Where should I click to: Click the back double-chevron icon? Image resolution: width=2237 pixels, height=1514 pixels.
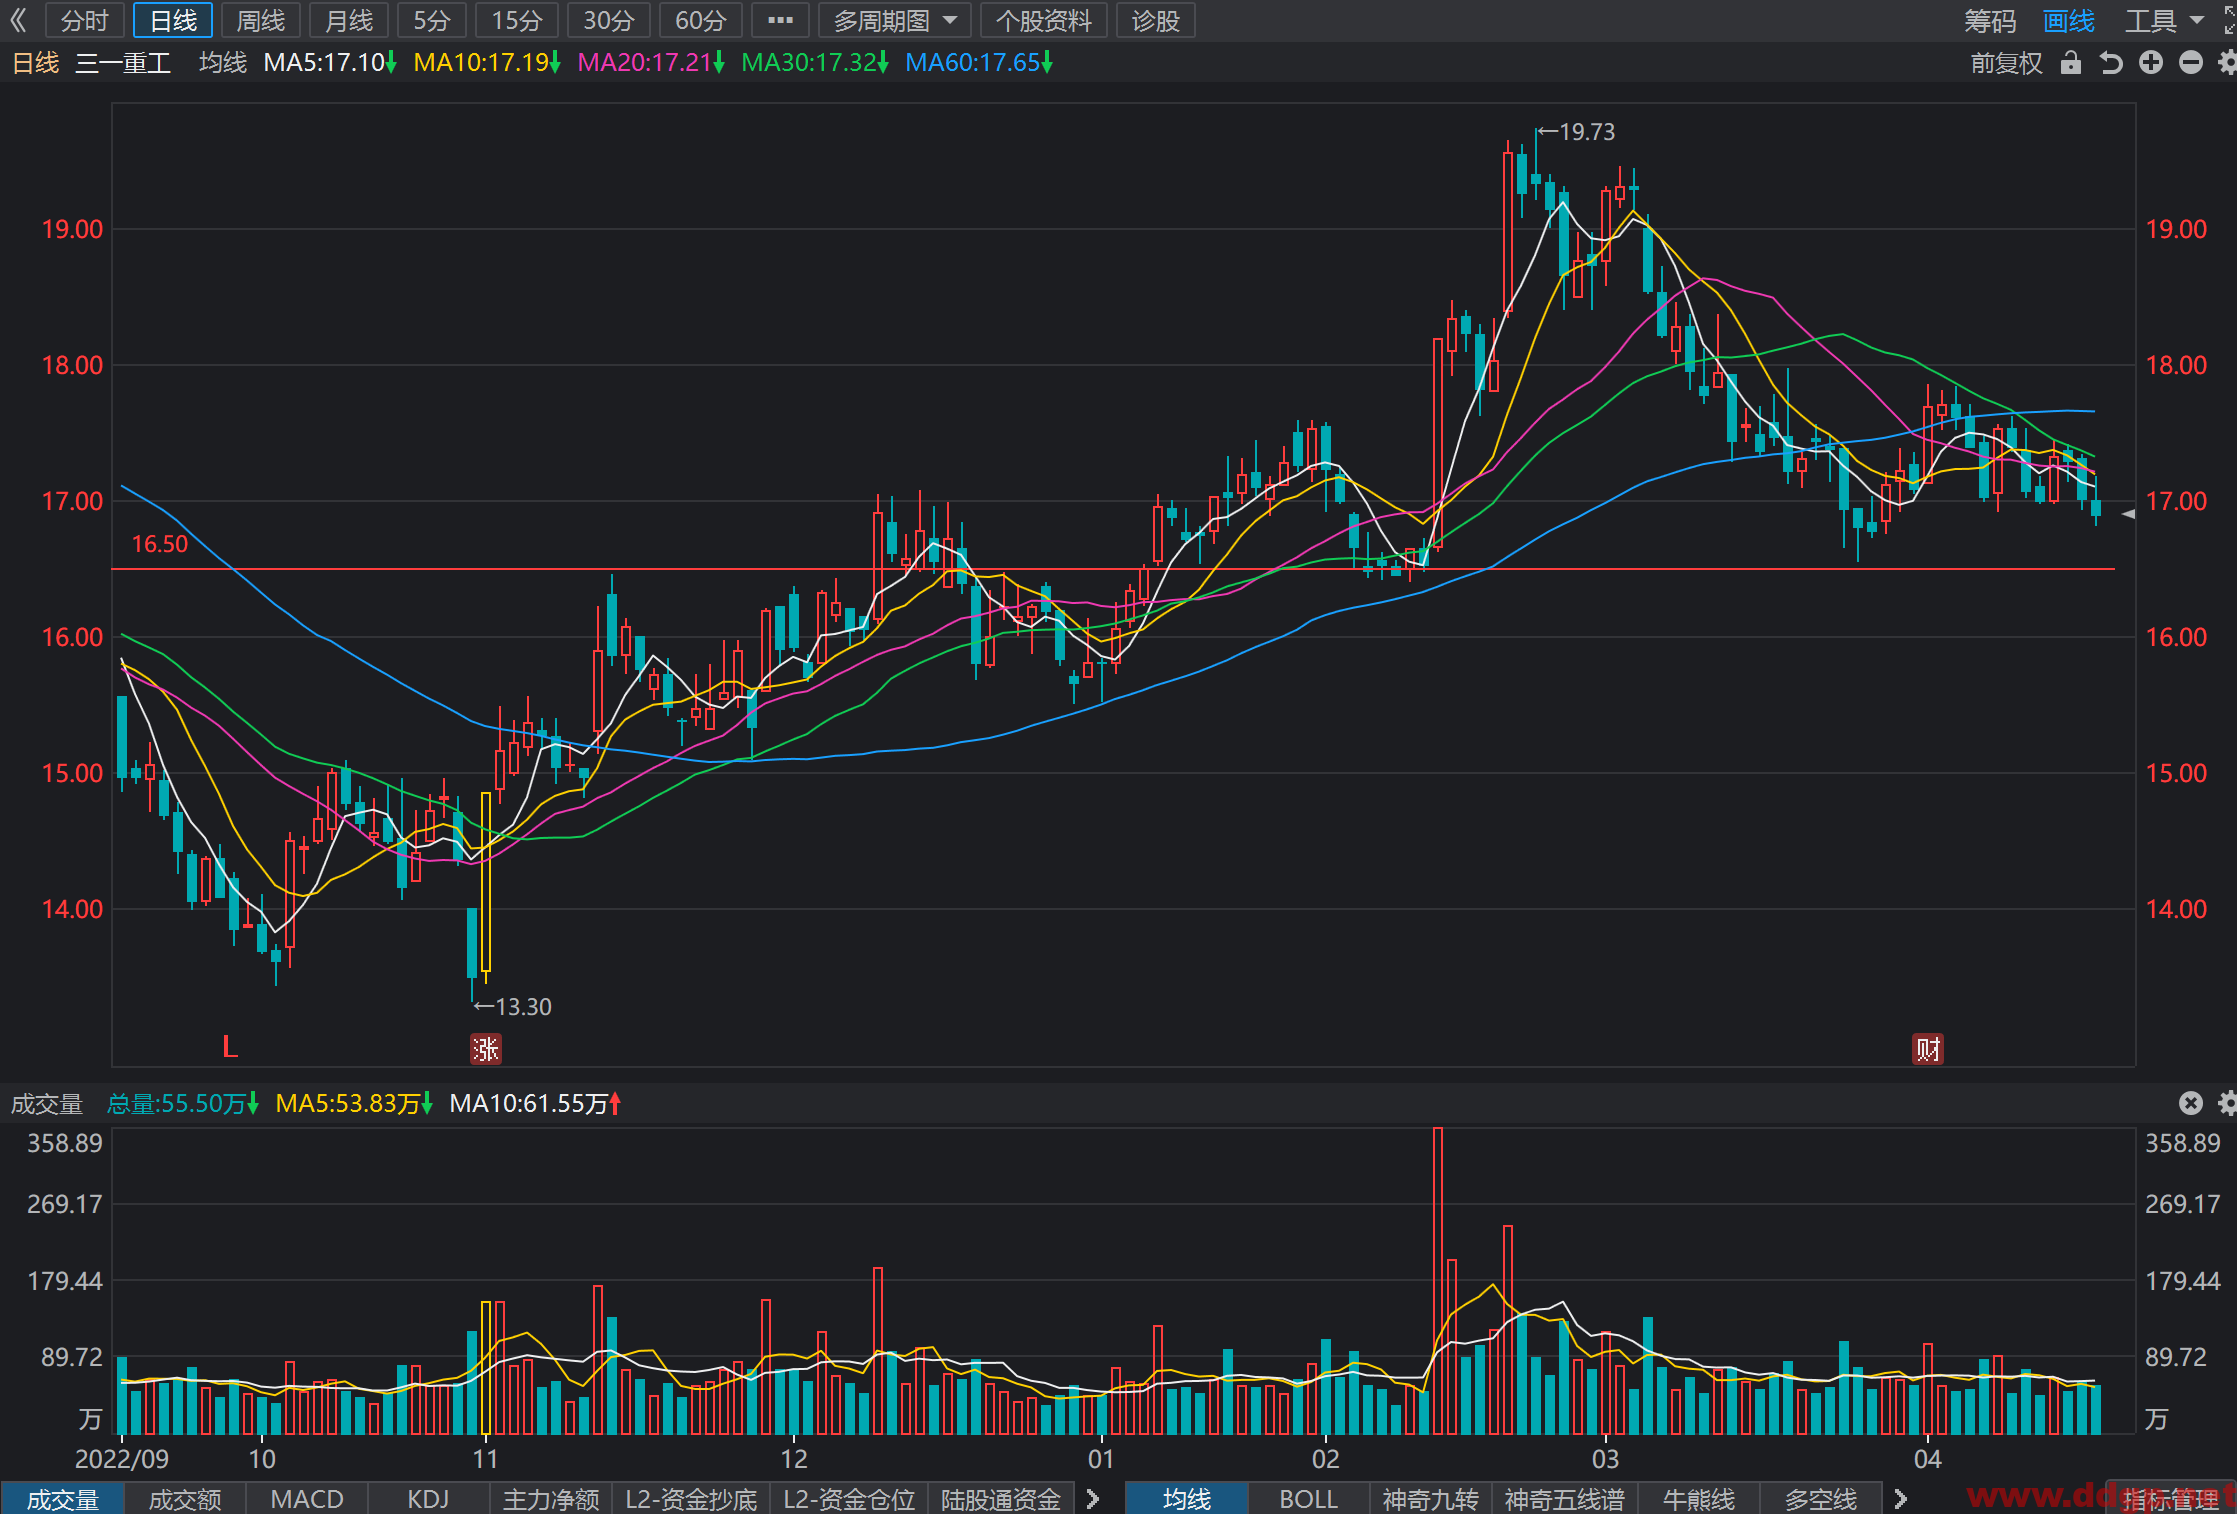click(x=19, y=20)
